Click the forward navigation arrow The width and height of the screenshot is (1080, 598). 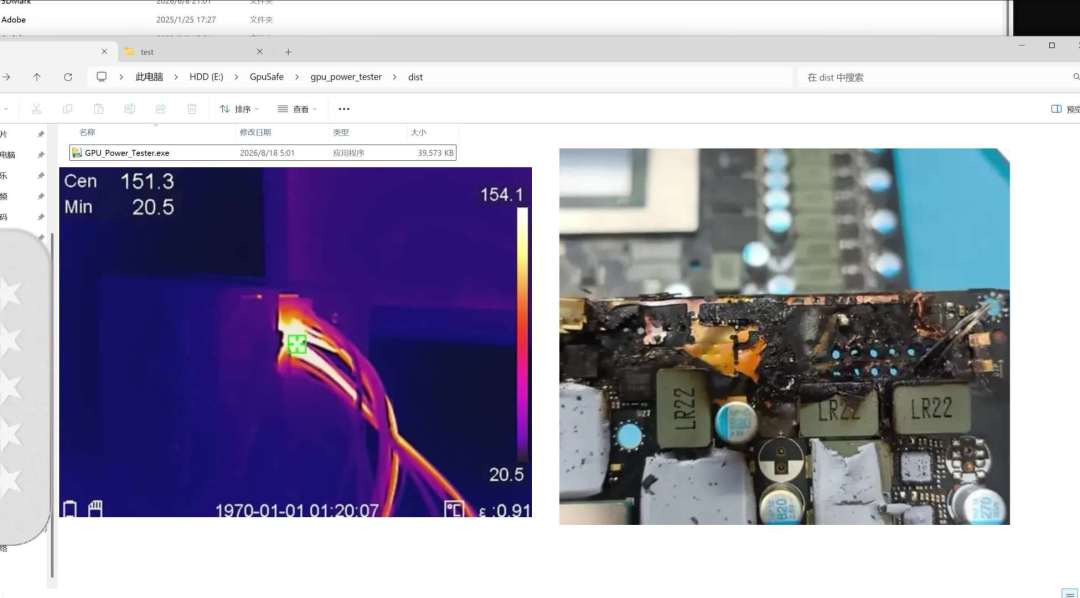[x=6, y=77]
